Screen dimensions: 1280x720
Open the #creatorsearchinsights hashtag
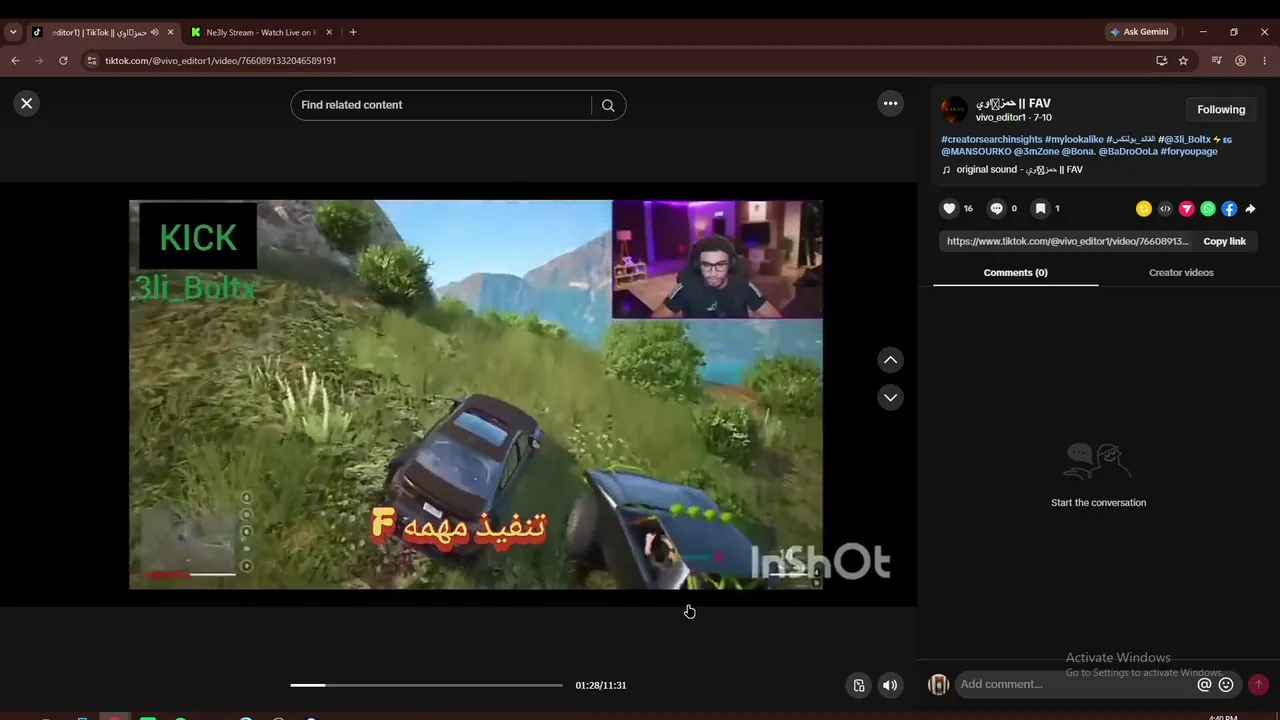[x=992, y=139]
